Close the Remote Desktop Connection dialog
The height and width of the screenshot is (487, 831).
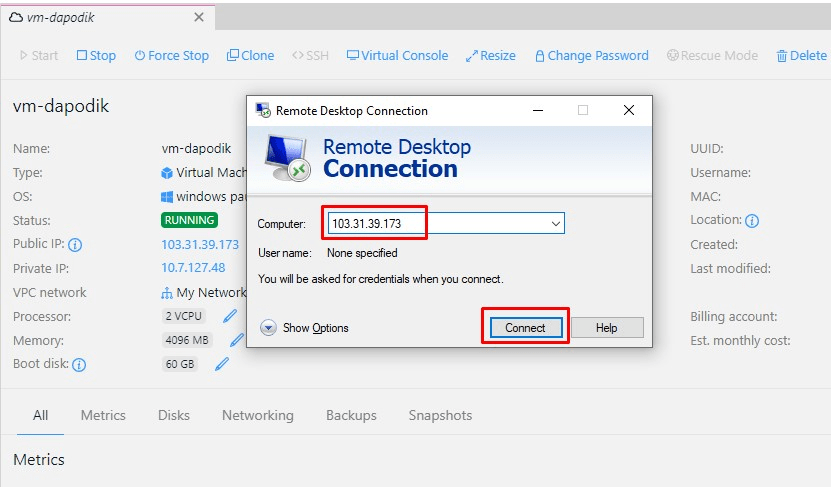629,110
